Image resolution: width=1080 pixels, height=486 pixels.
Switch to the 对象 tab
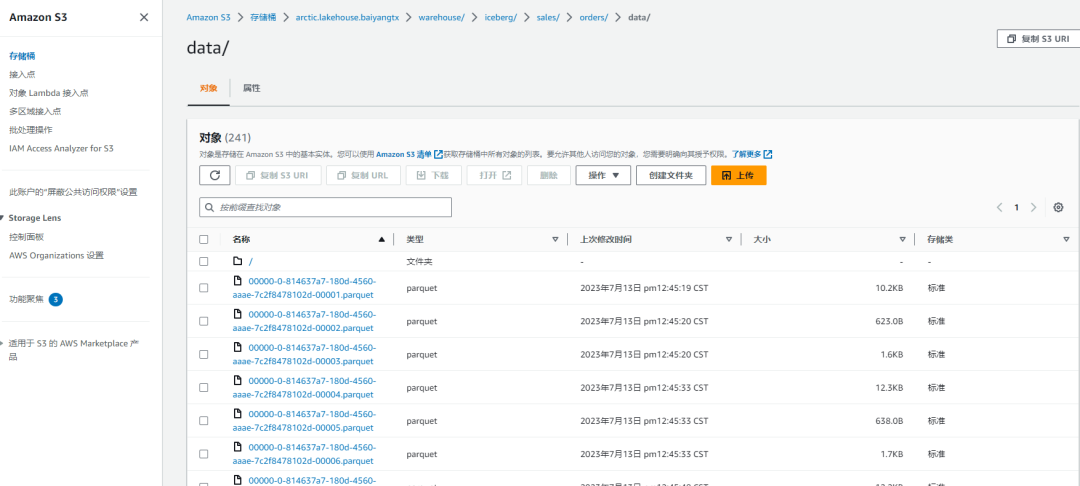(x=209, y=88)
